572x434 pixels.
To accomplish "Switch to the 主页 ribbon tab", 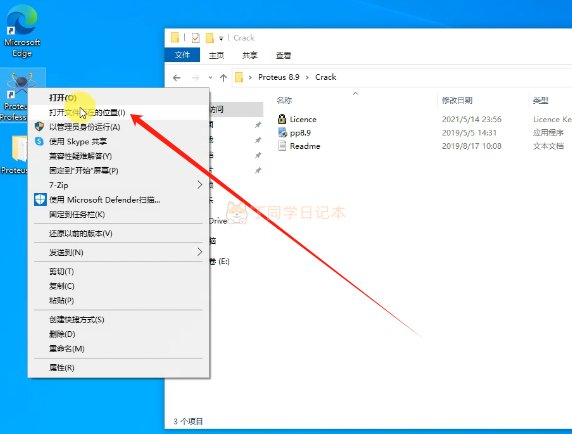I will pyautogui.click(x=216, y=55).
